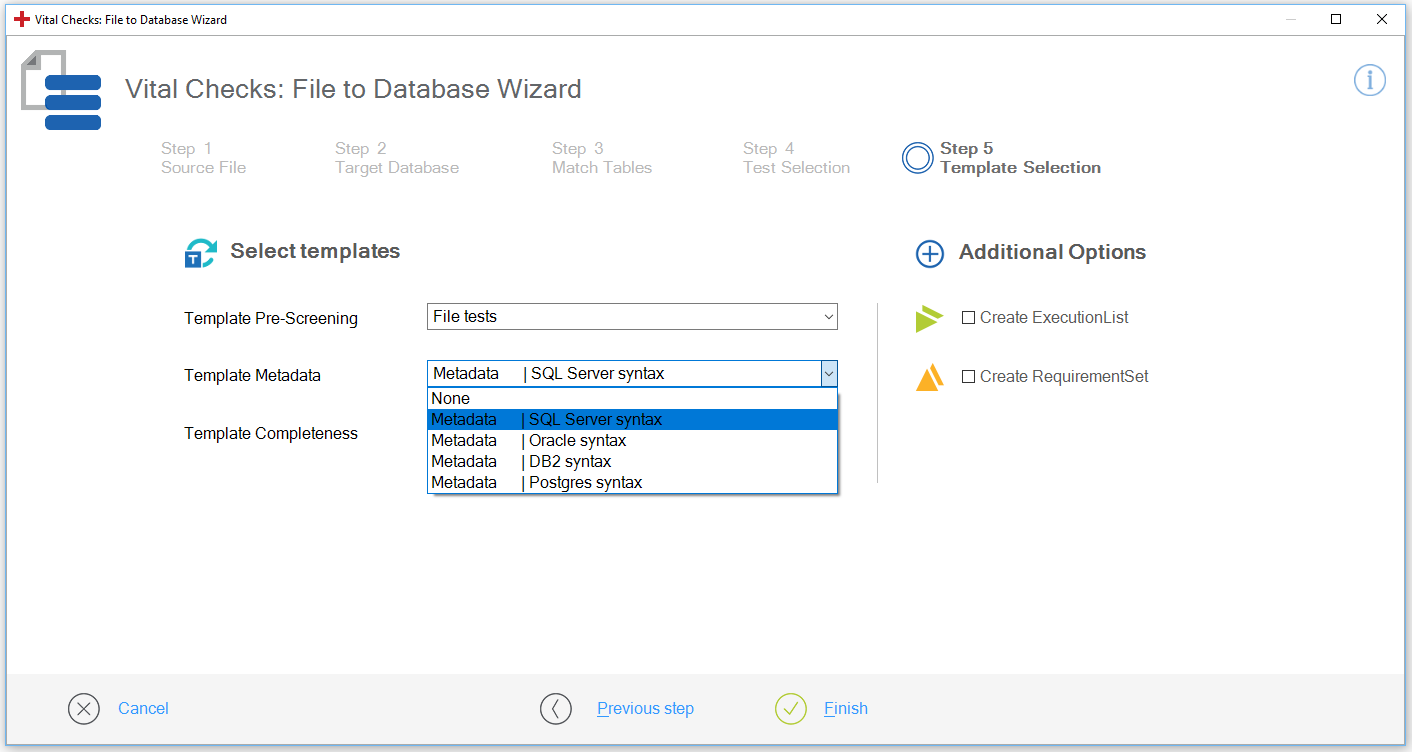This screenshot has width=1412, height=752.
Task: Collapse the Template Metadata dropdown arrow
Action: coord(828,374)
